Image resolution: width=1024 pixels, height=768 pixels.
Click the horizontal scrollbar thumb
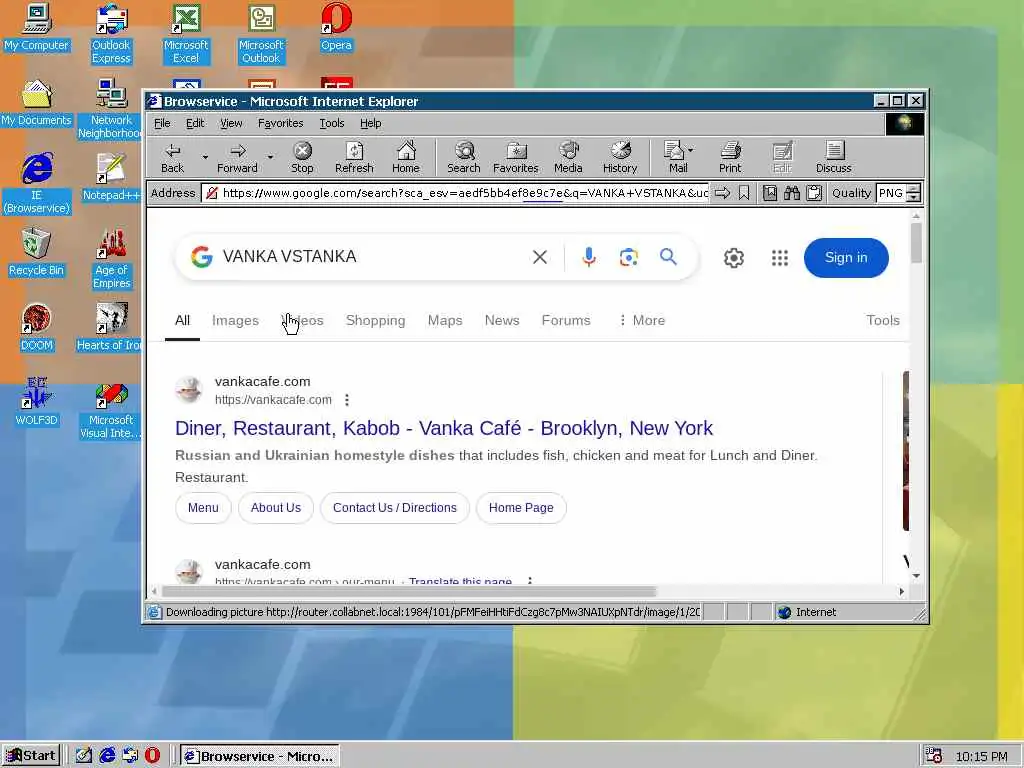(x=408, y=592)
